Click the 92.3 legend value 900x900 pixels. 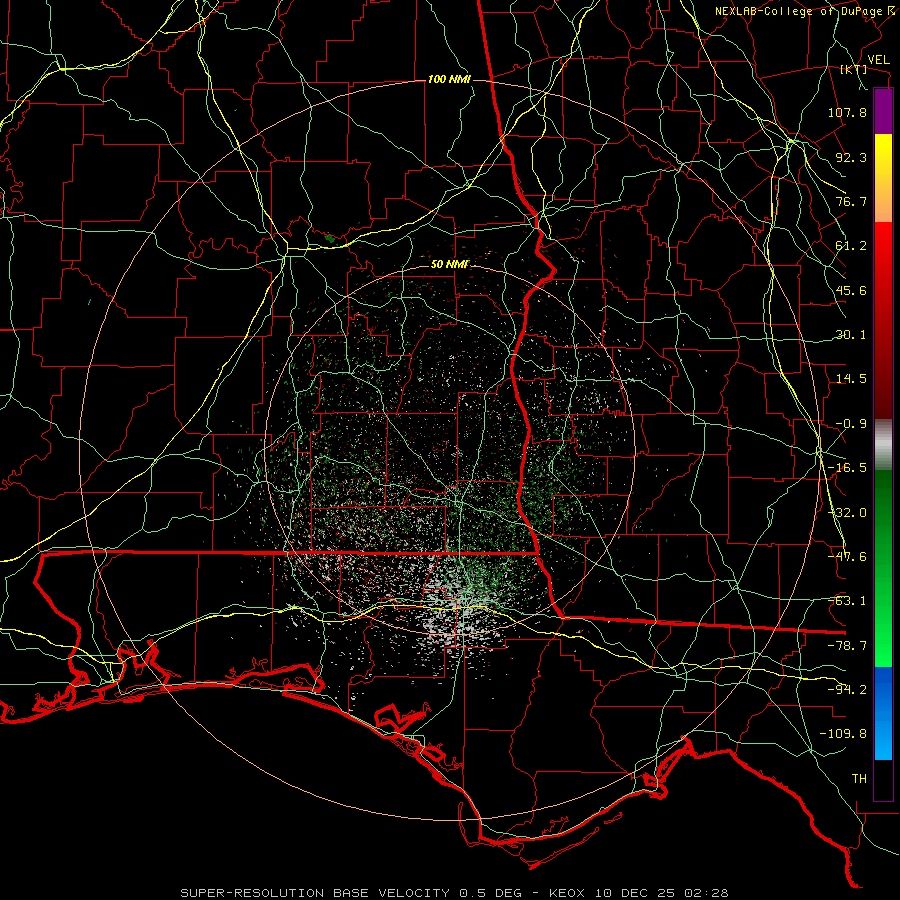click(851, 157)
